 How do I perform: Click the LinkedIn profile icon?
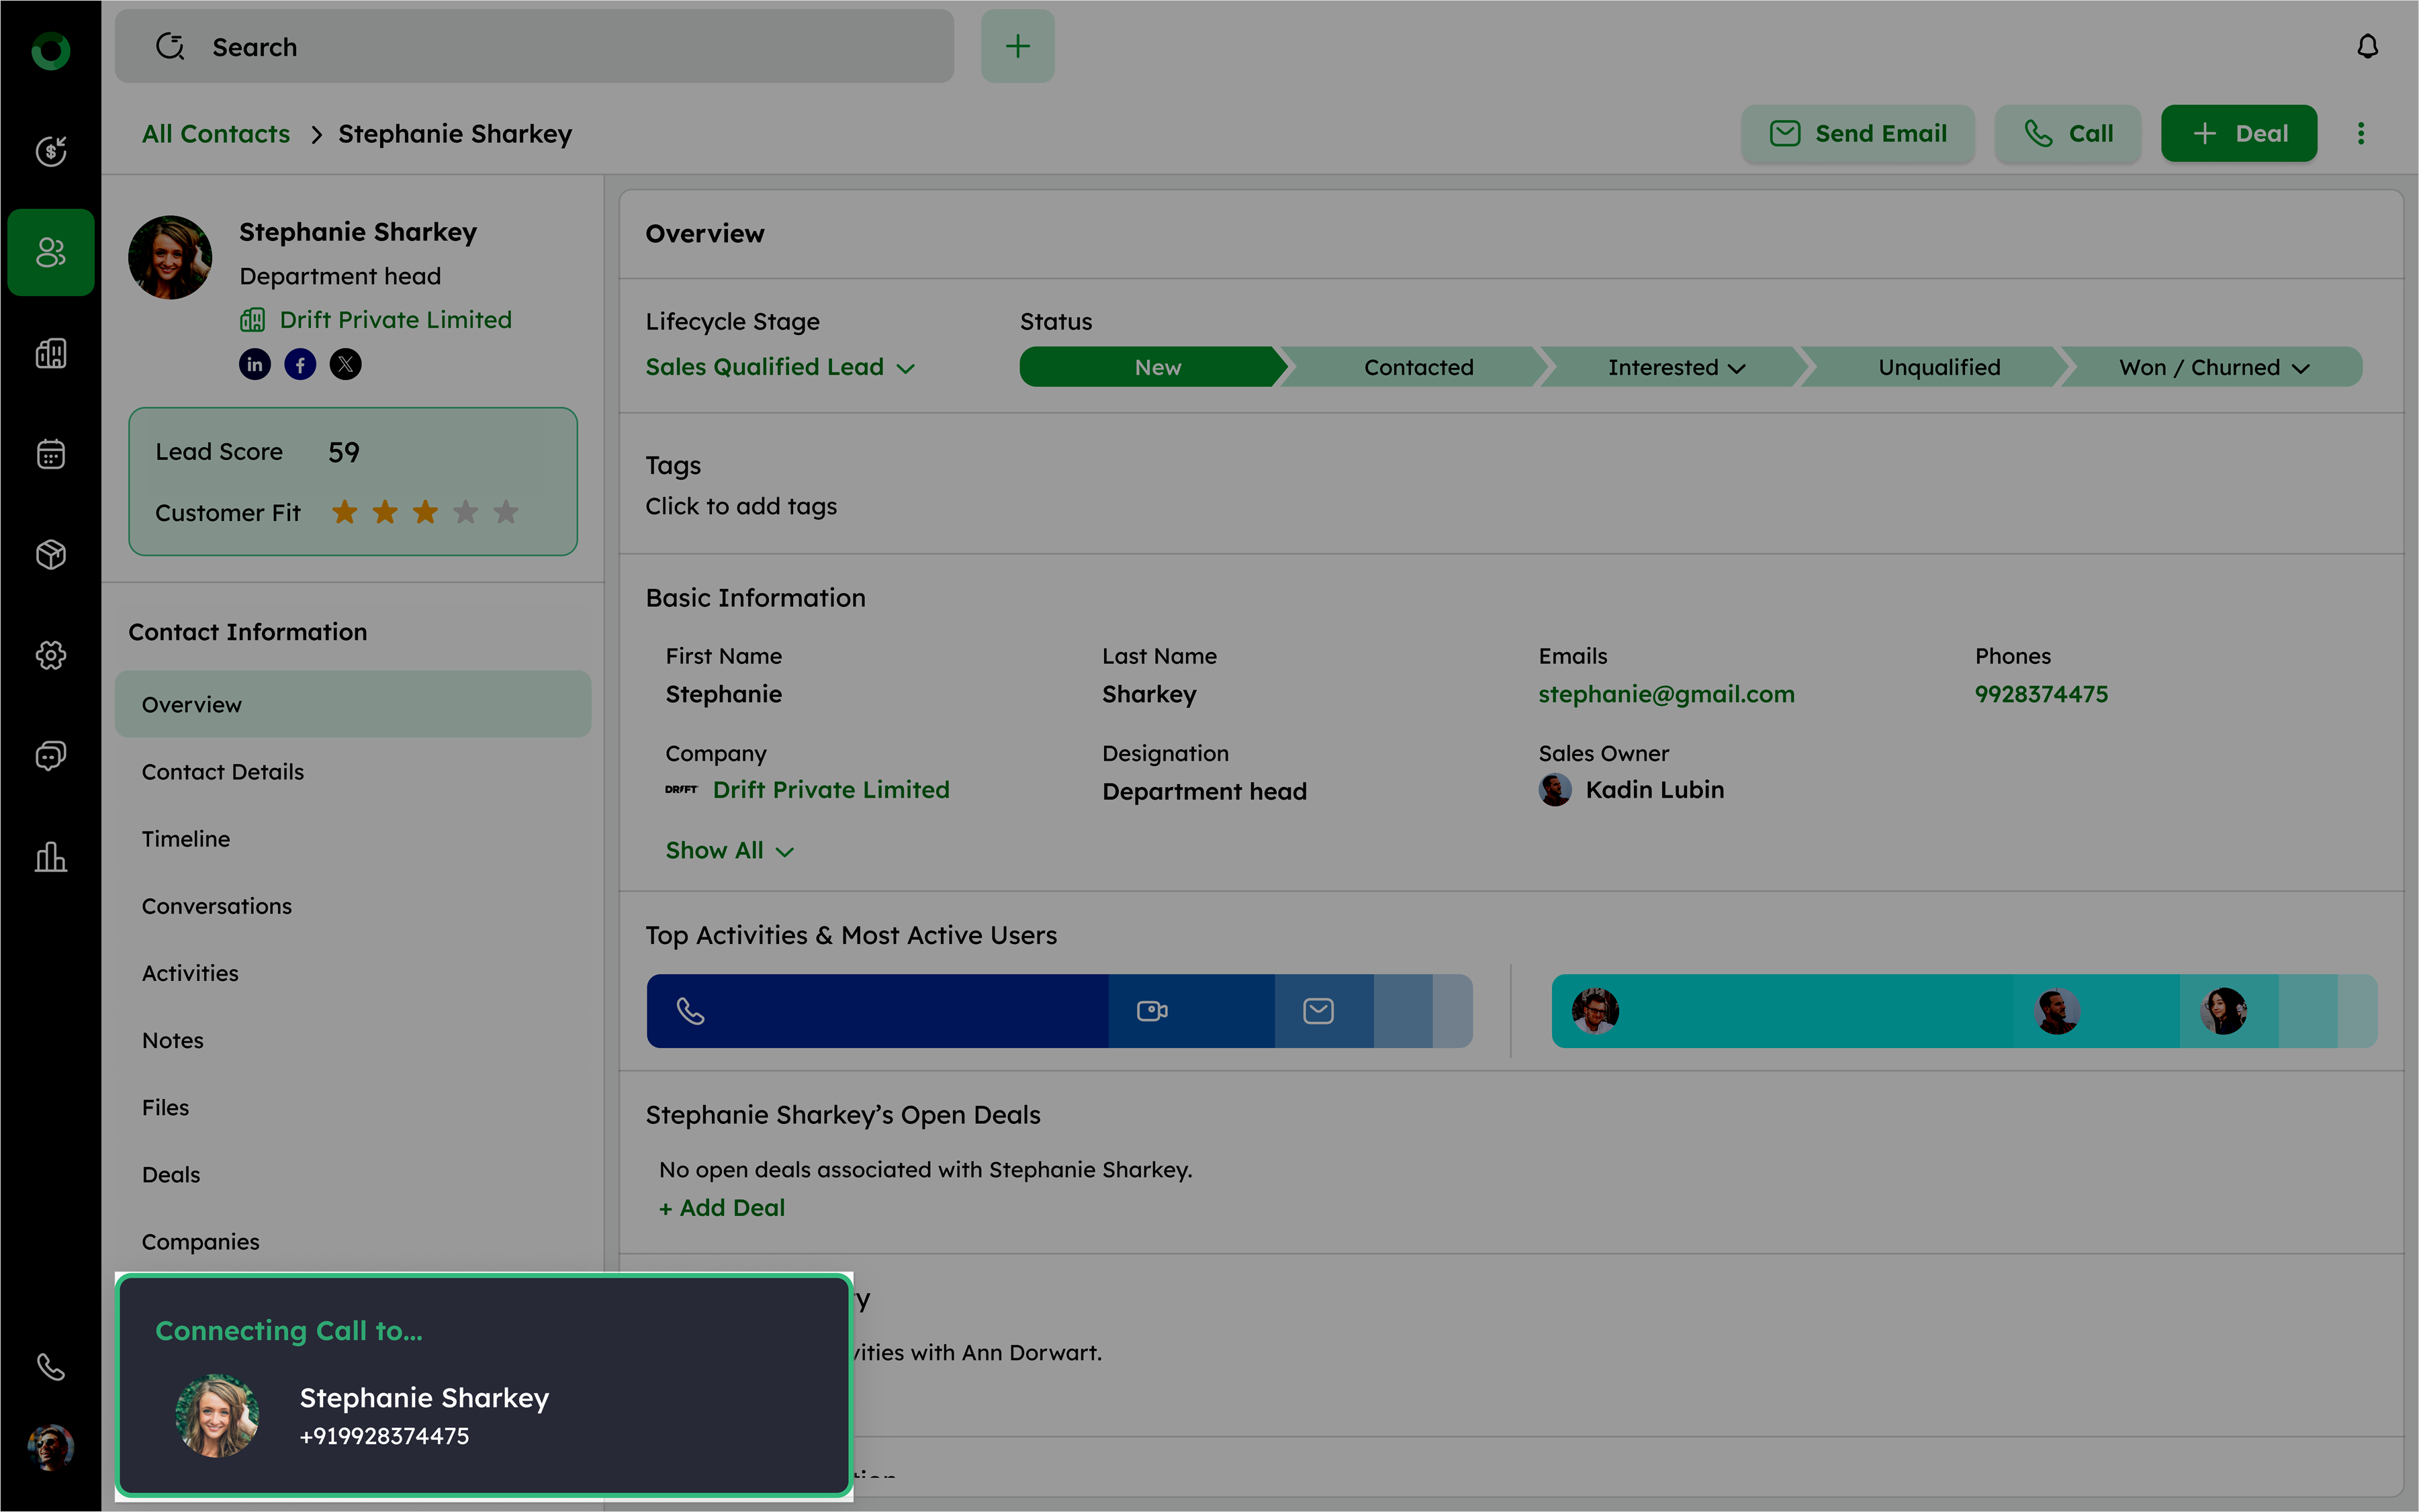click(255, 364)
